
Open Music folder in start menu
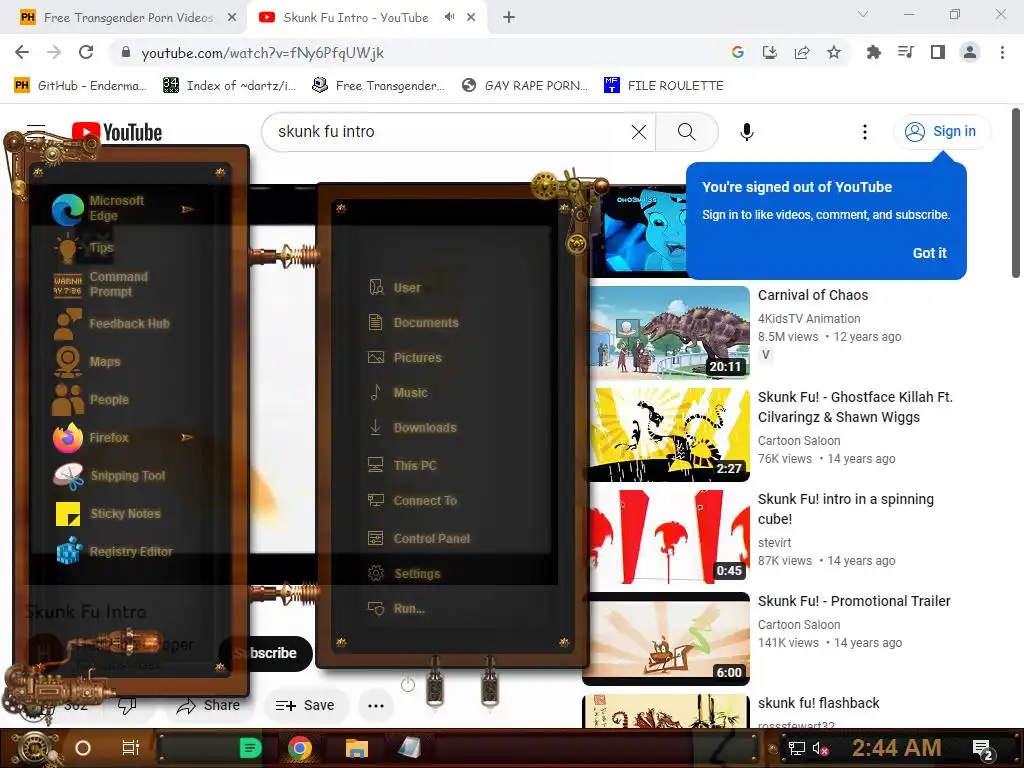[x=398, y=392]
